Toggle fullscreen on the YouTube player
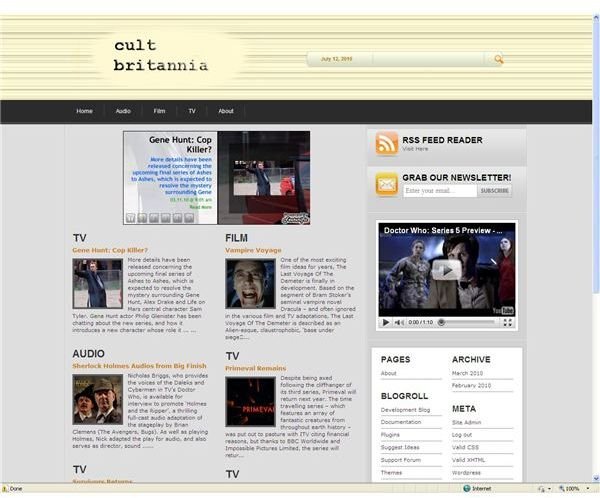The height and width of the screenshot is (498, 600). pos(507,322)
